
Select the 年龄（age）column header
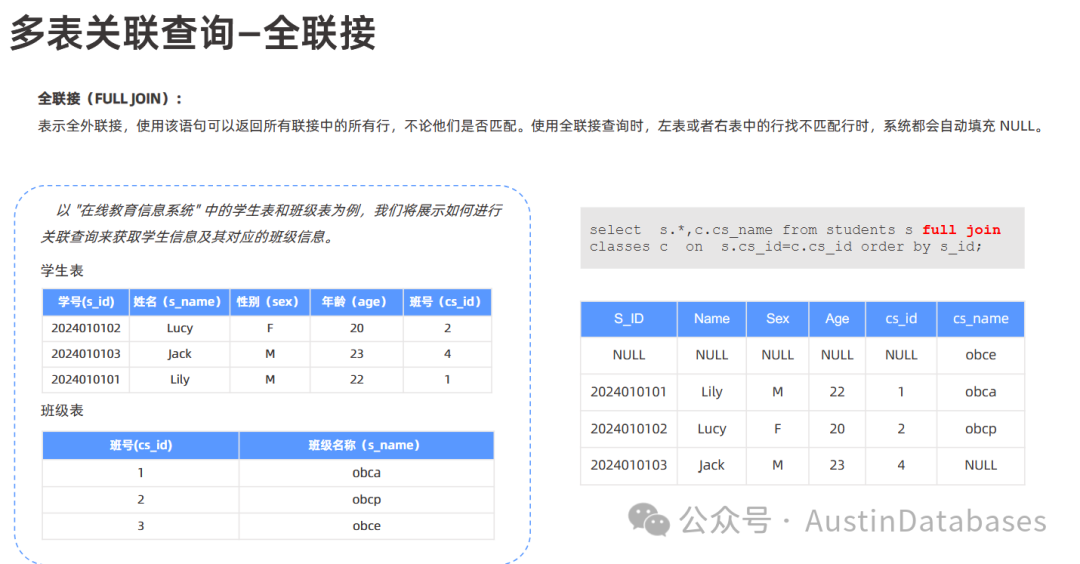[356, 302]
